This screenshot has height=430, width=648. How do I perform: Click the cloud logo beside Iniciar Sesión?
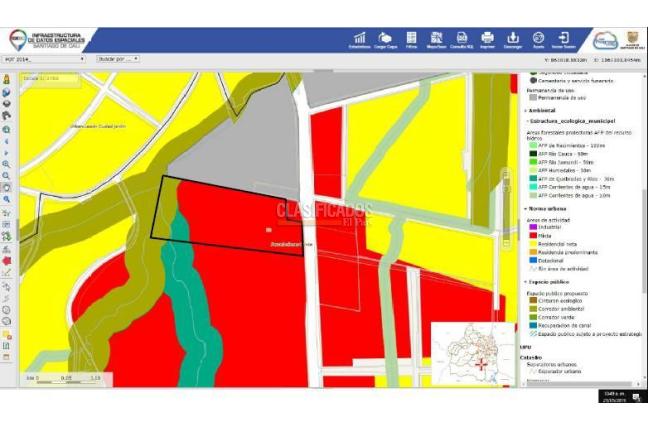[x=605, y=41]
